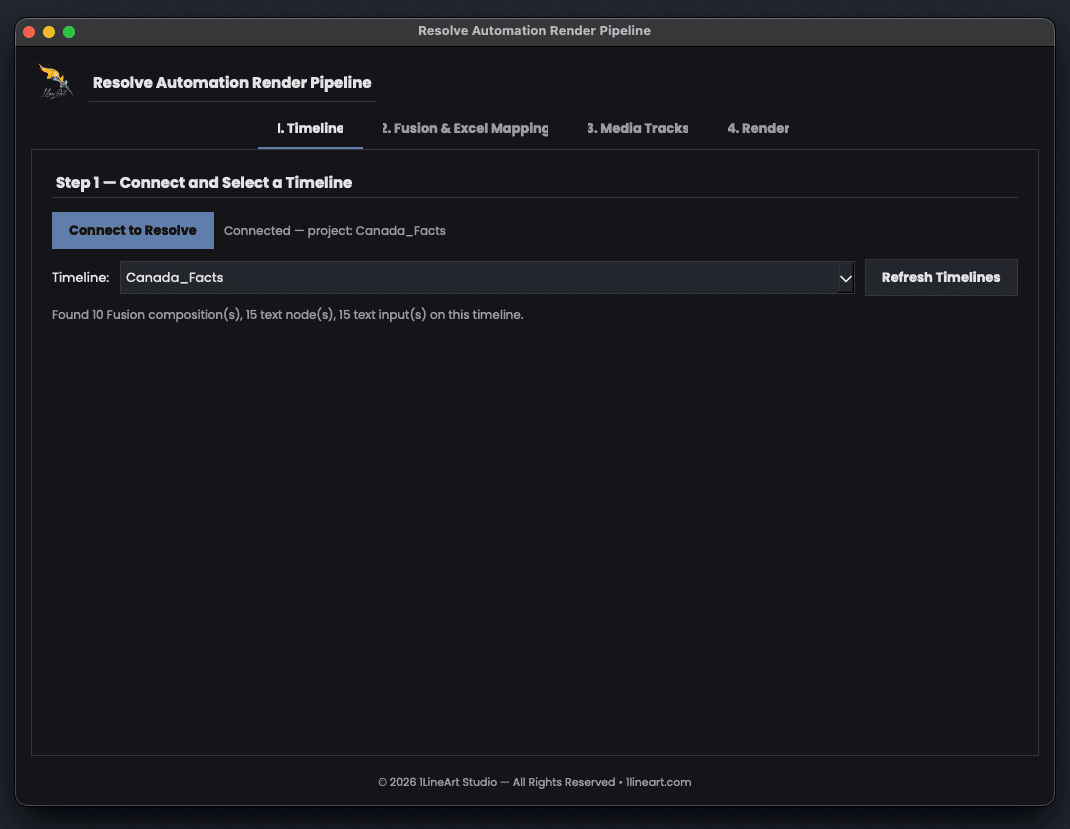Click the 'Timeline:' field label
This screenshot has width=1070, height=829.
(81, 278)
